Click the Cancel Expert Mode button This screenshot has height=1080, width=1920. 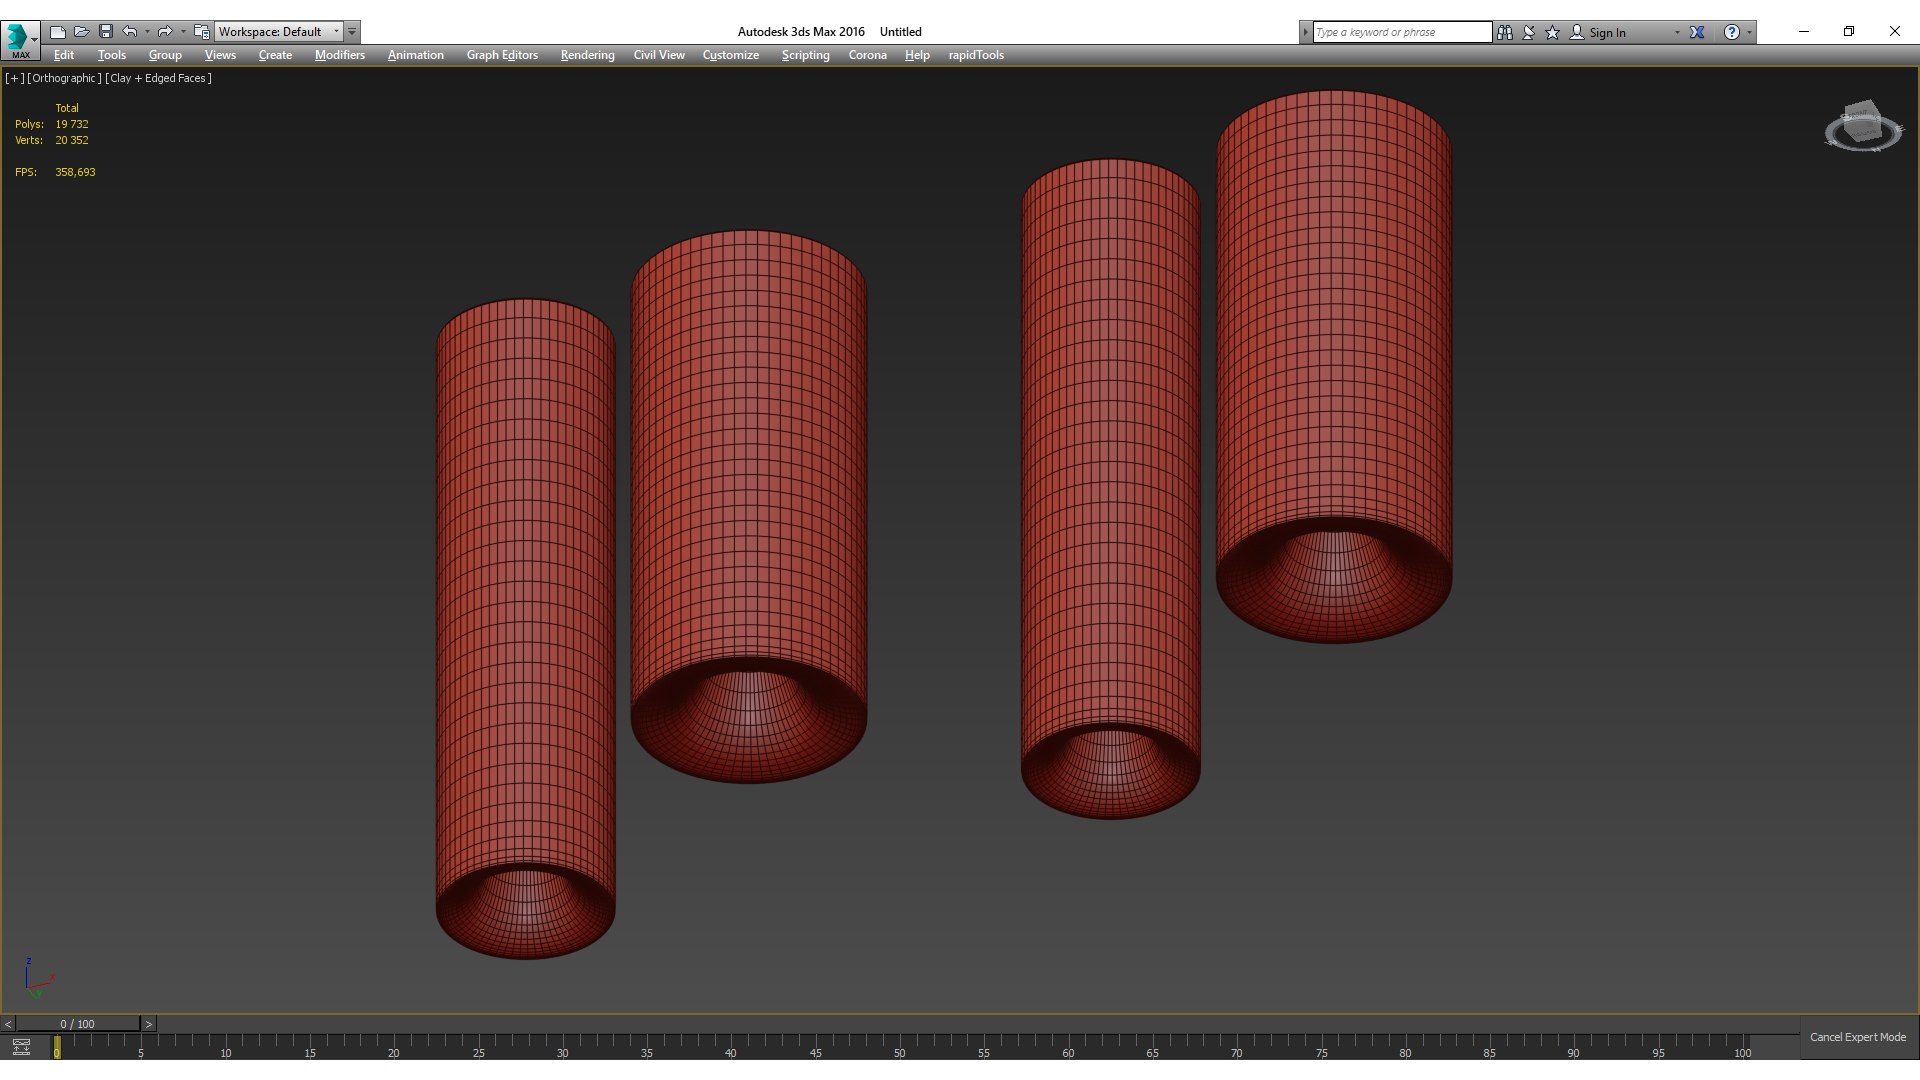pyautogui.click(x=1857, y=1037)
